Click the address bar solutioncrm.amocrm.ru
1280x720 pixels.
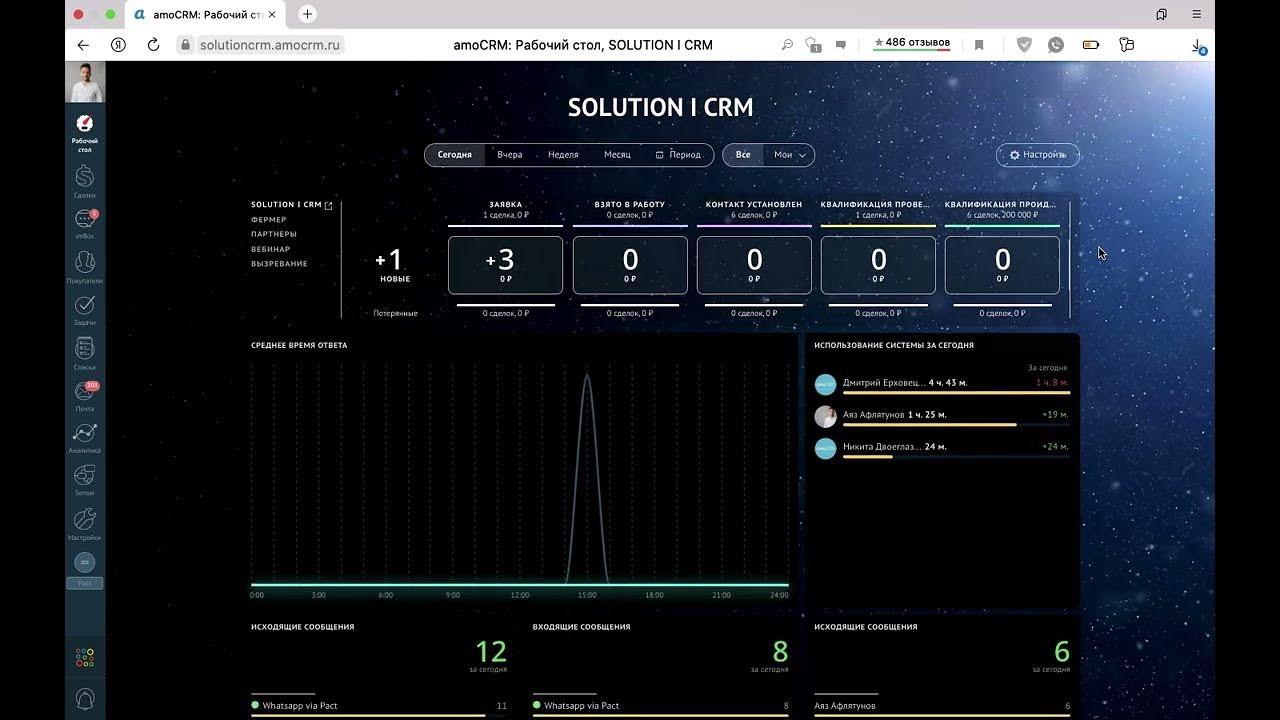[x=270, y=45]
